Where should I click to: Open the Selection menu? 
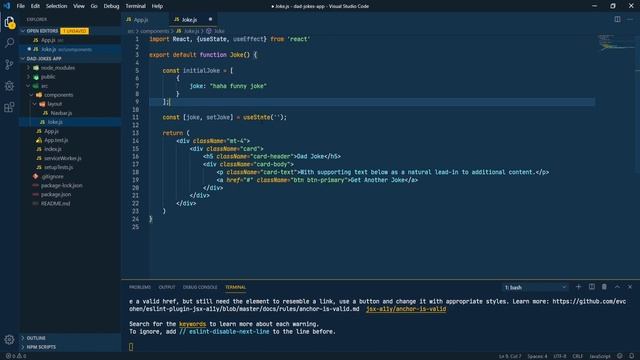(56, 6)
